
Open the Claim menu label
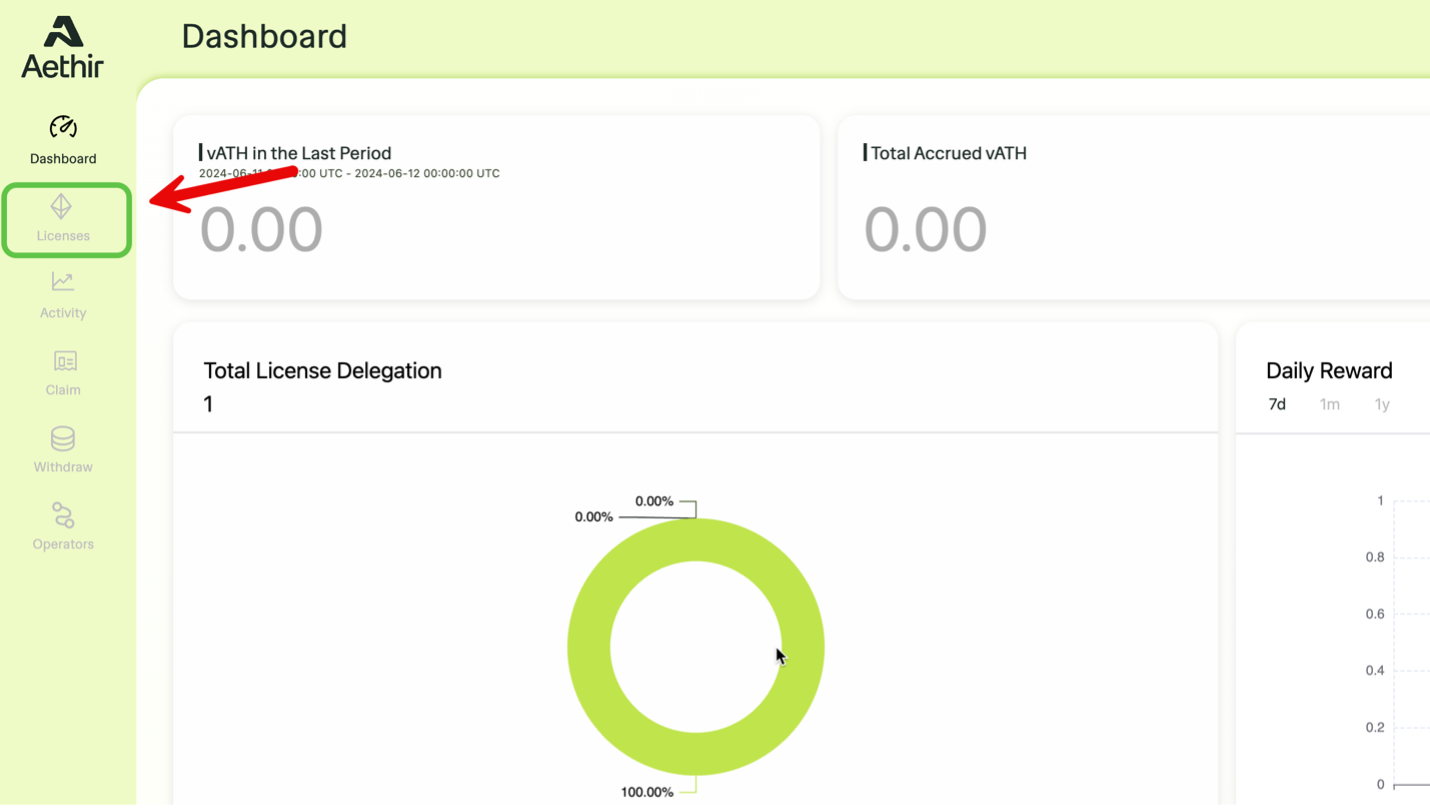(x=63, y=390)
